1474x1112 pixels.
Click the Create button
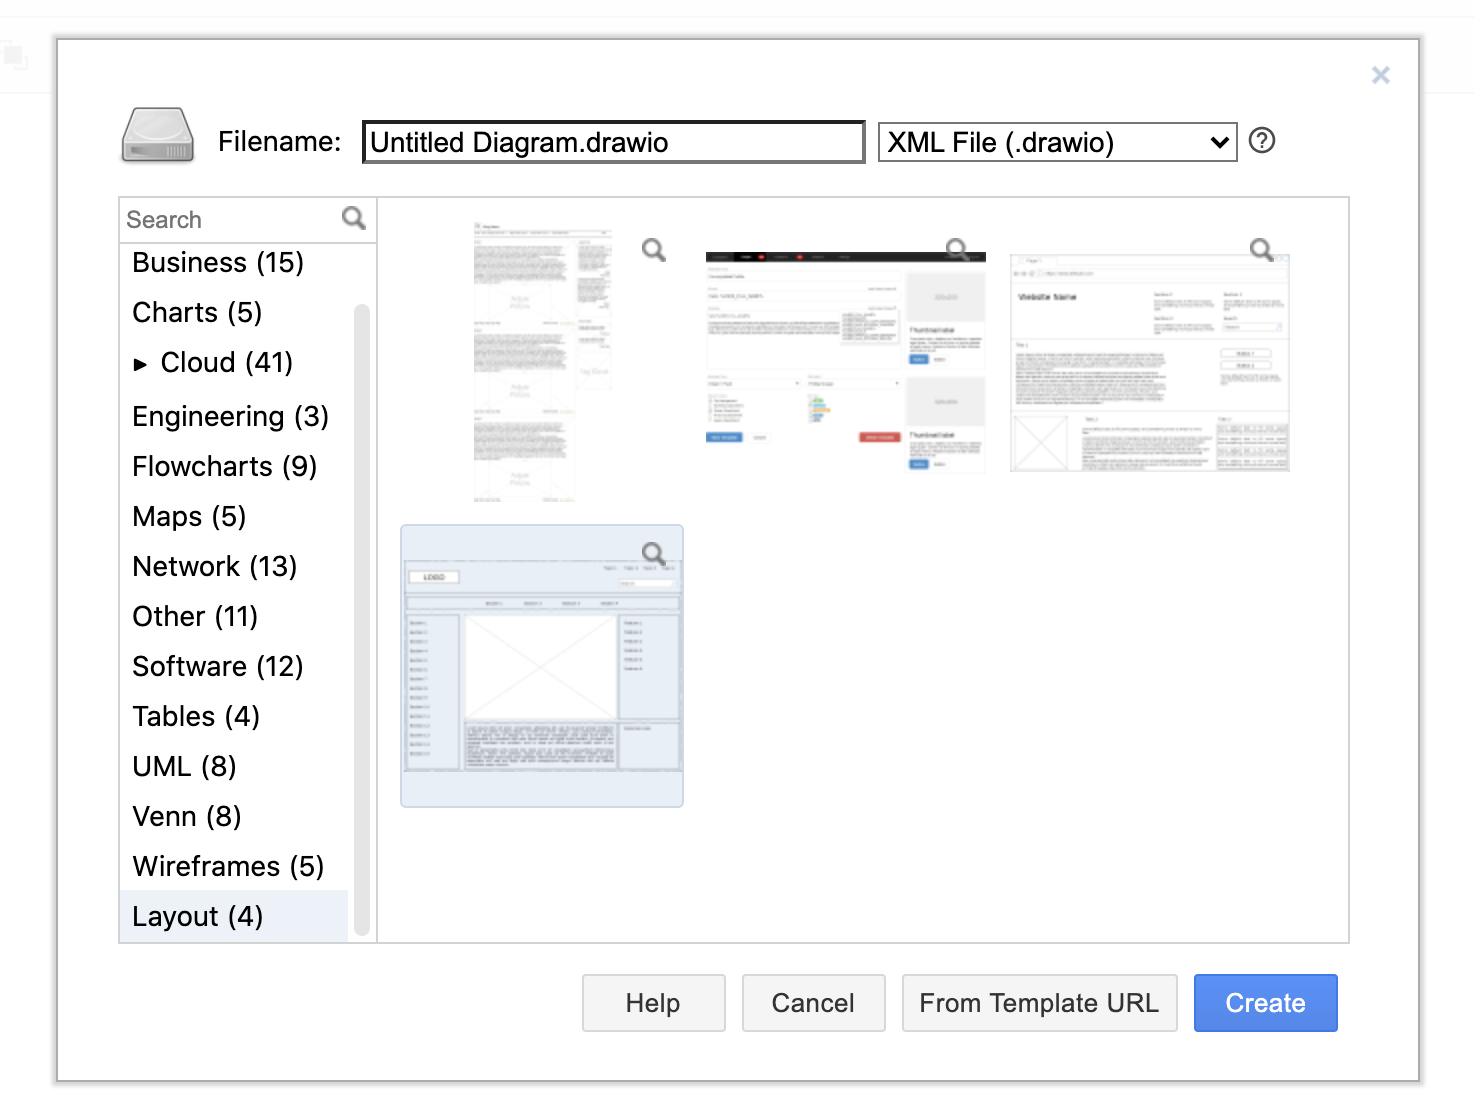[x=1265, y=1003]
